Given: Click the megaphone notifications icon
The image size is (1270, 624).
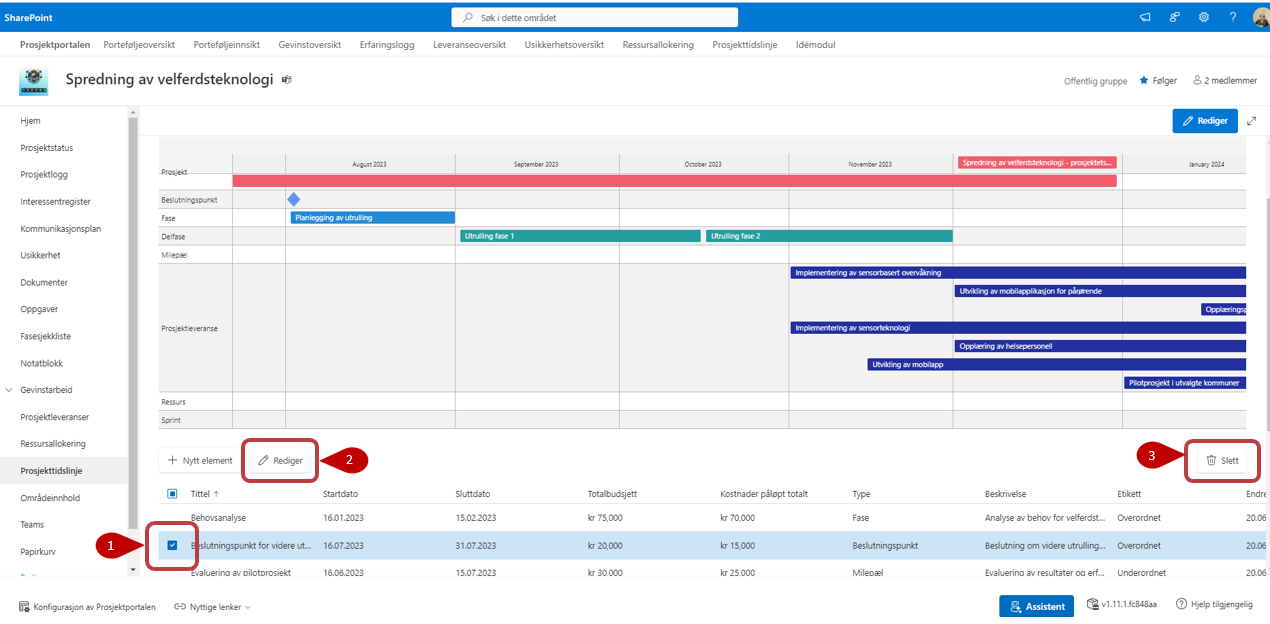Looking at the screenshot, I should pos(1145,17).
